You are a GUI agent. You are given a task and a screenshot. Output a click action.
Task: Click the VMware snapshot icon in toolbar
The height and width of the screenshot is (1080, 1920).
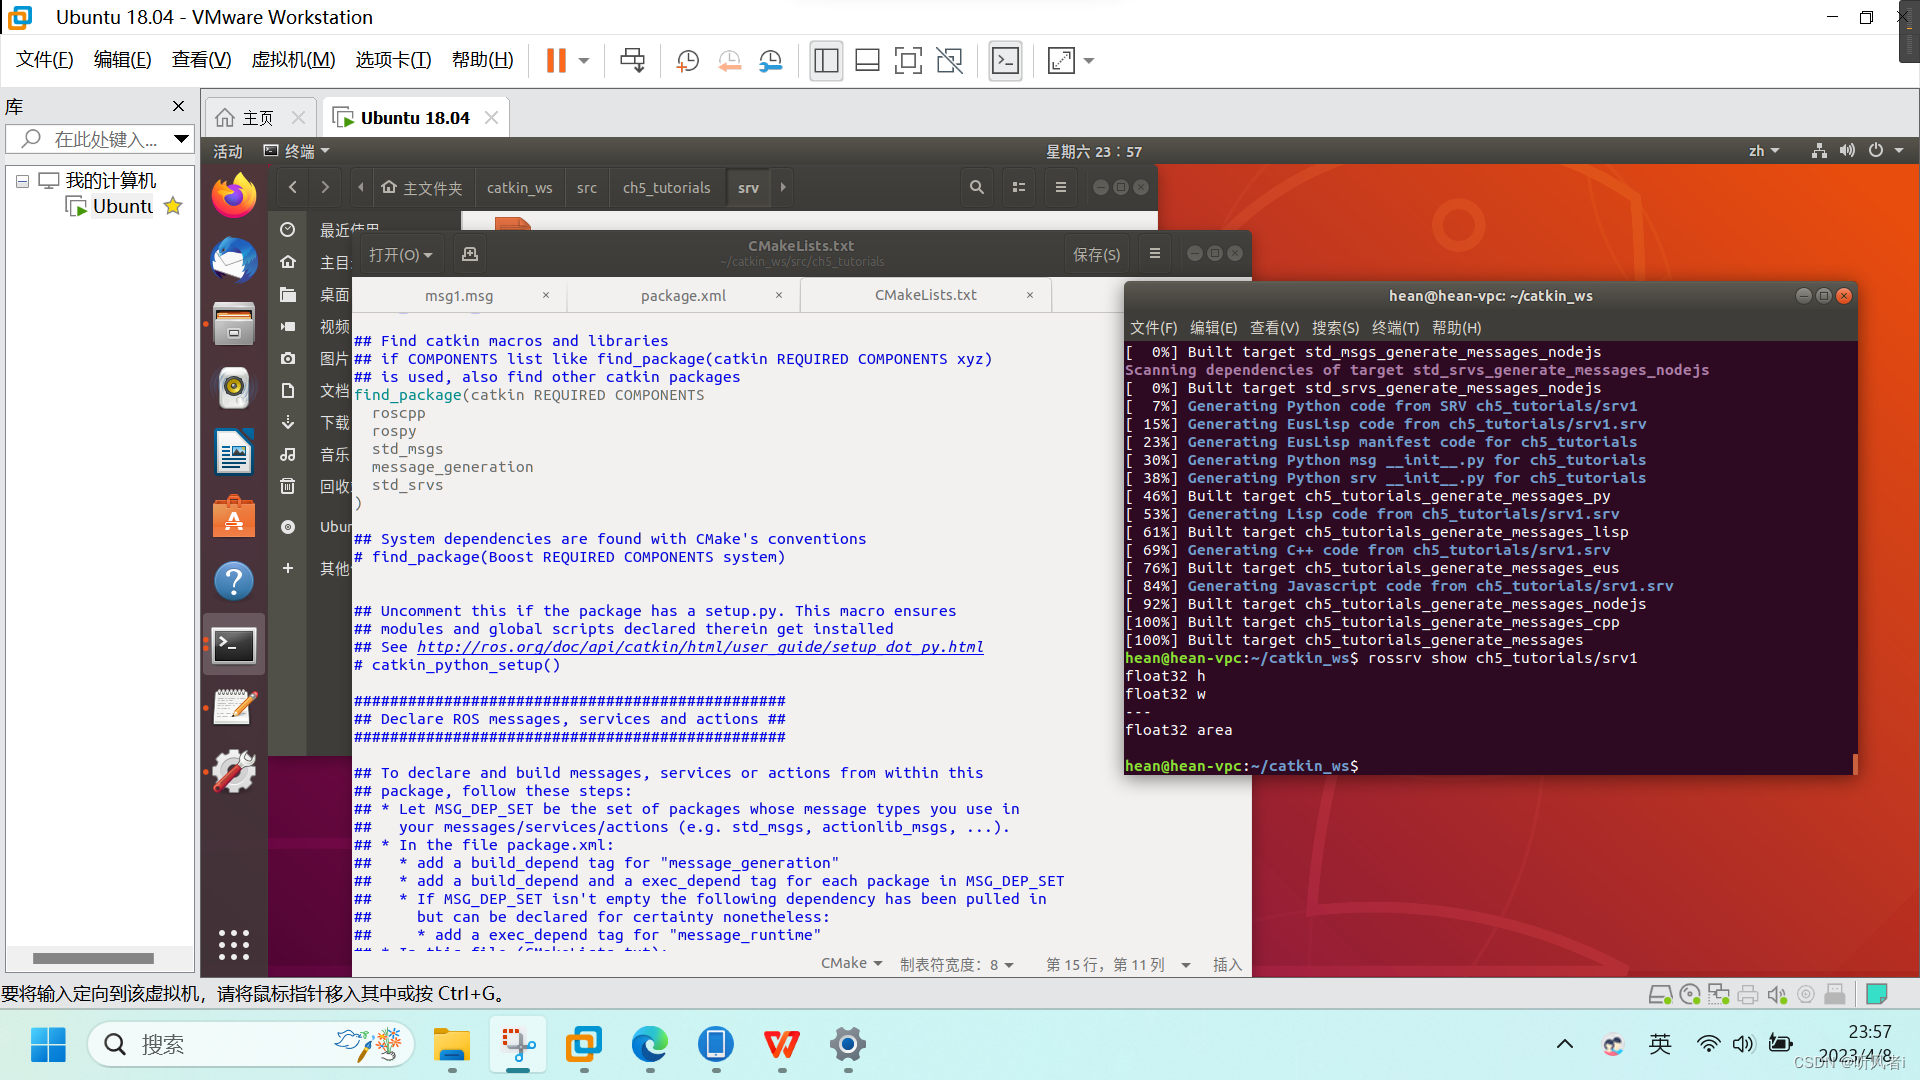[x=686, y=61]
